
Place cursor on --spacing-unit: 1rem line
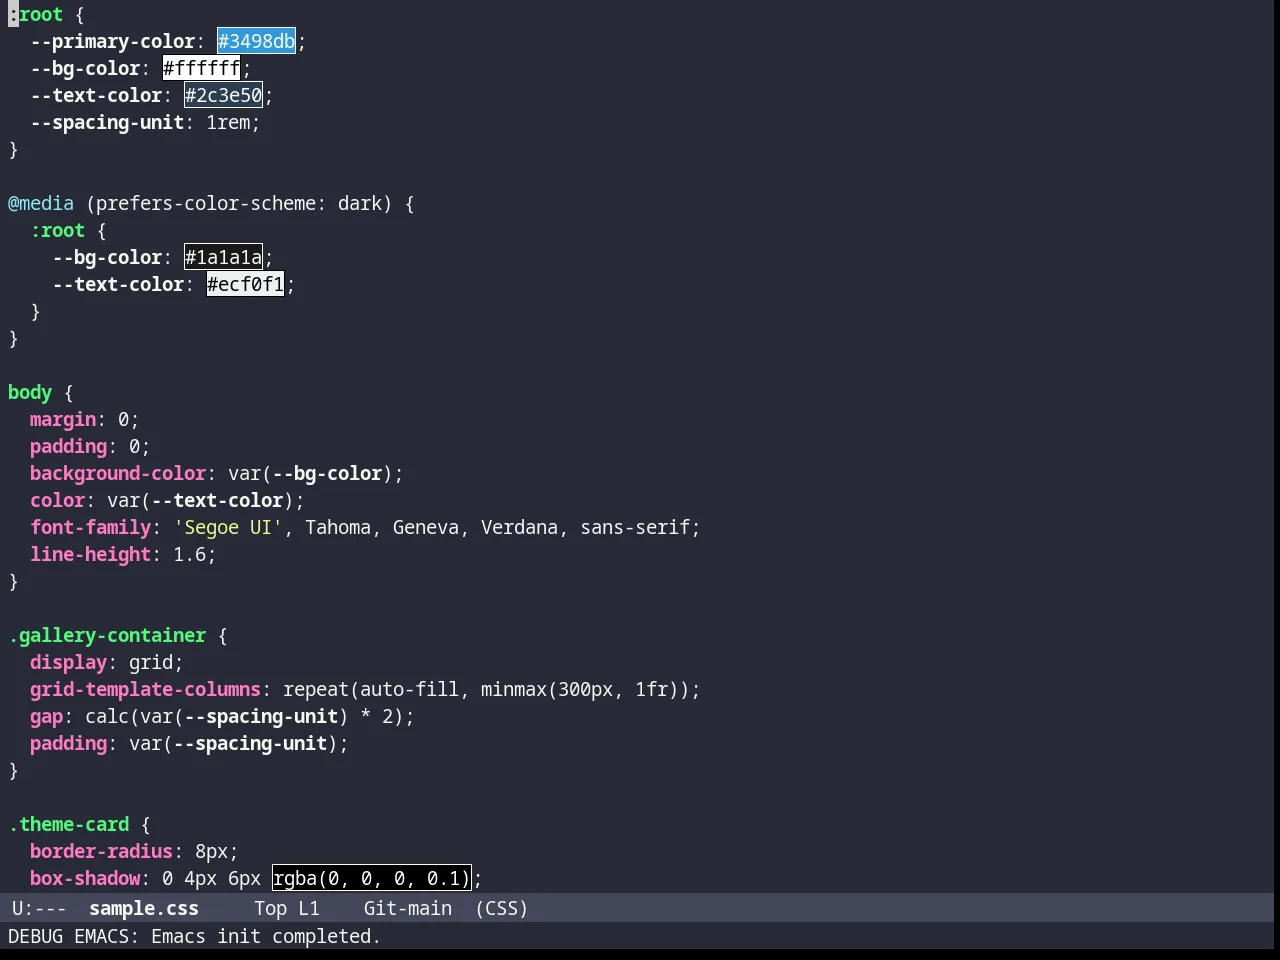coord(145,122)
